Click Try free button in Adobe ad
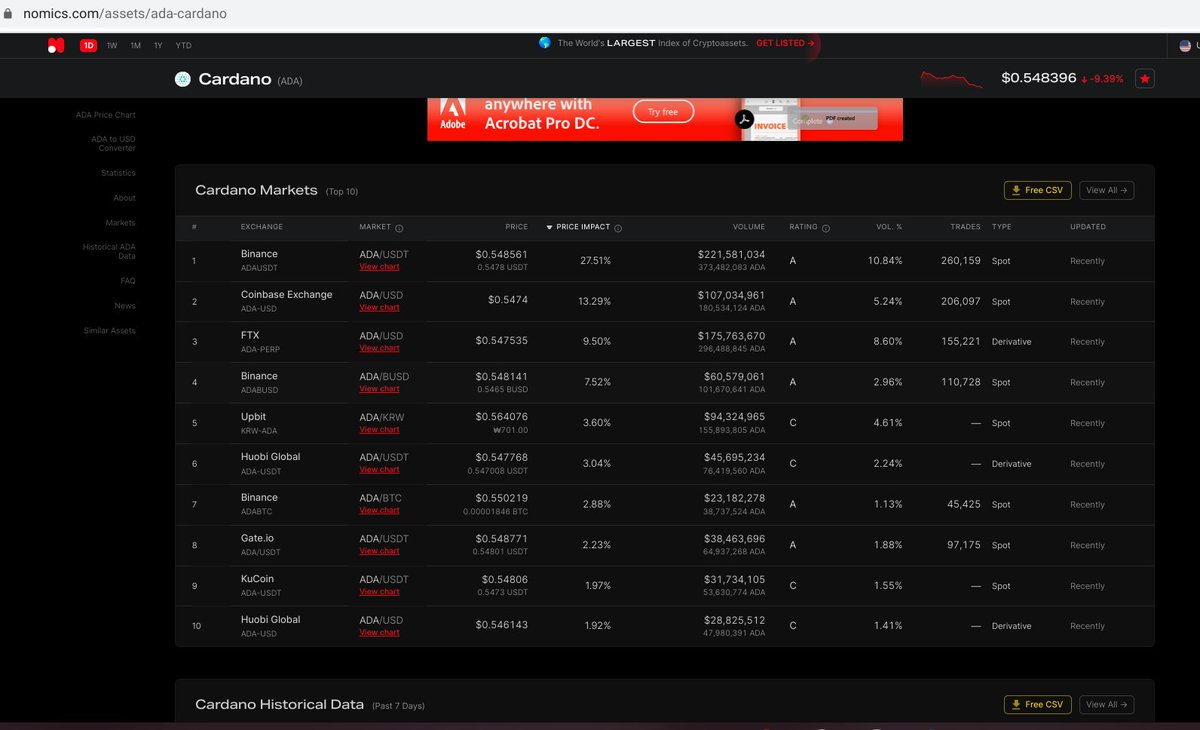 [663, 112]
